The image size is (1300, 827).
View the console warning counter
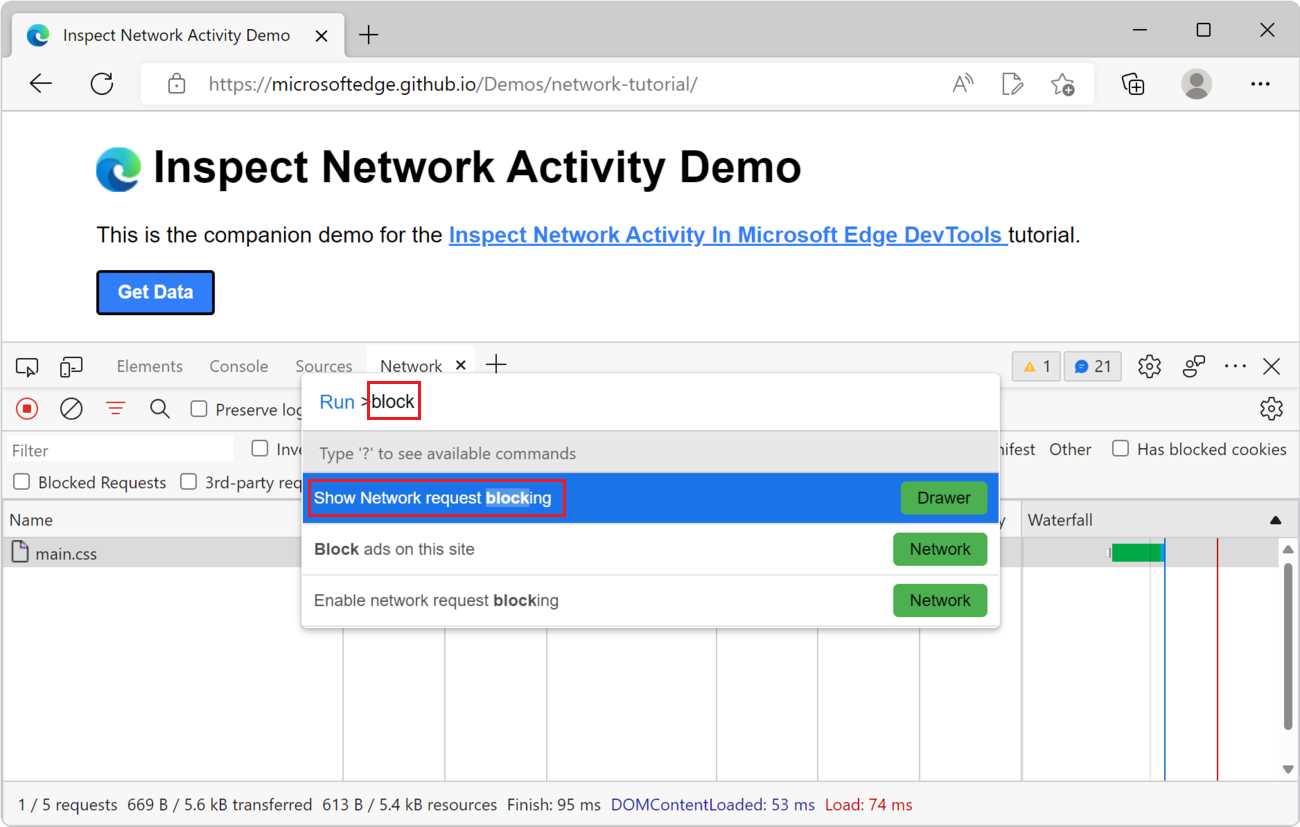point(1035,366)
